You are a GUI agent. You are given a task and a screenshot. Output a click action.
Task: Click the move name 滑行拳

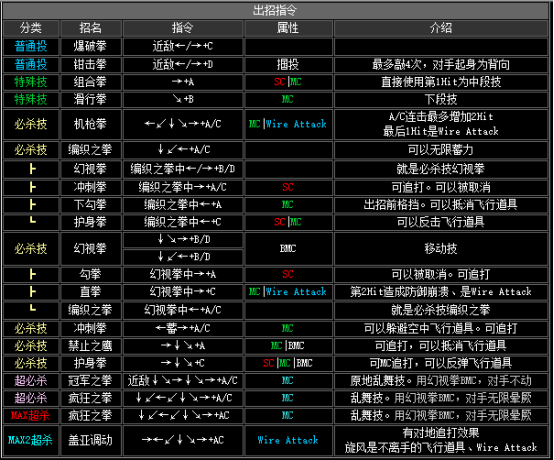tap(90, 99)
